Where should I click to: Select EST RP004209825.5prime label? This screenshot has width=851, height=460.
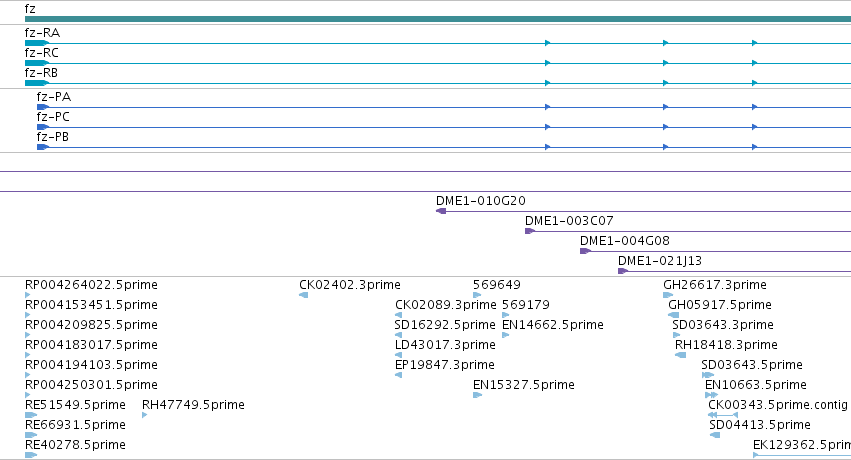click(91, 325)
